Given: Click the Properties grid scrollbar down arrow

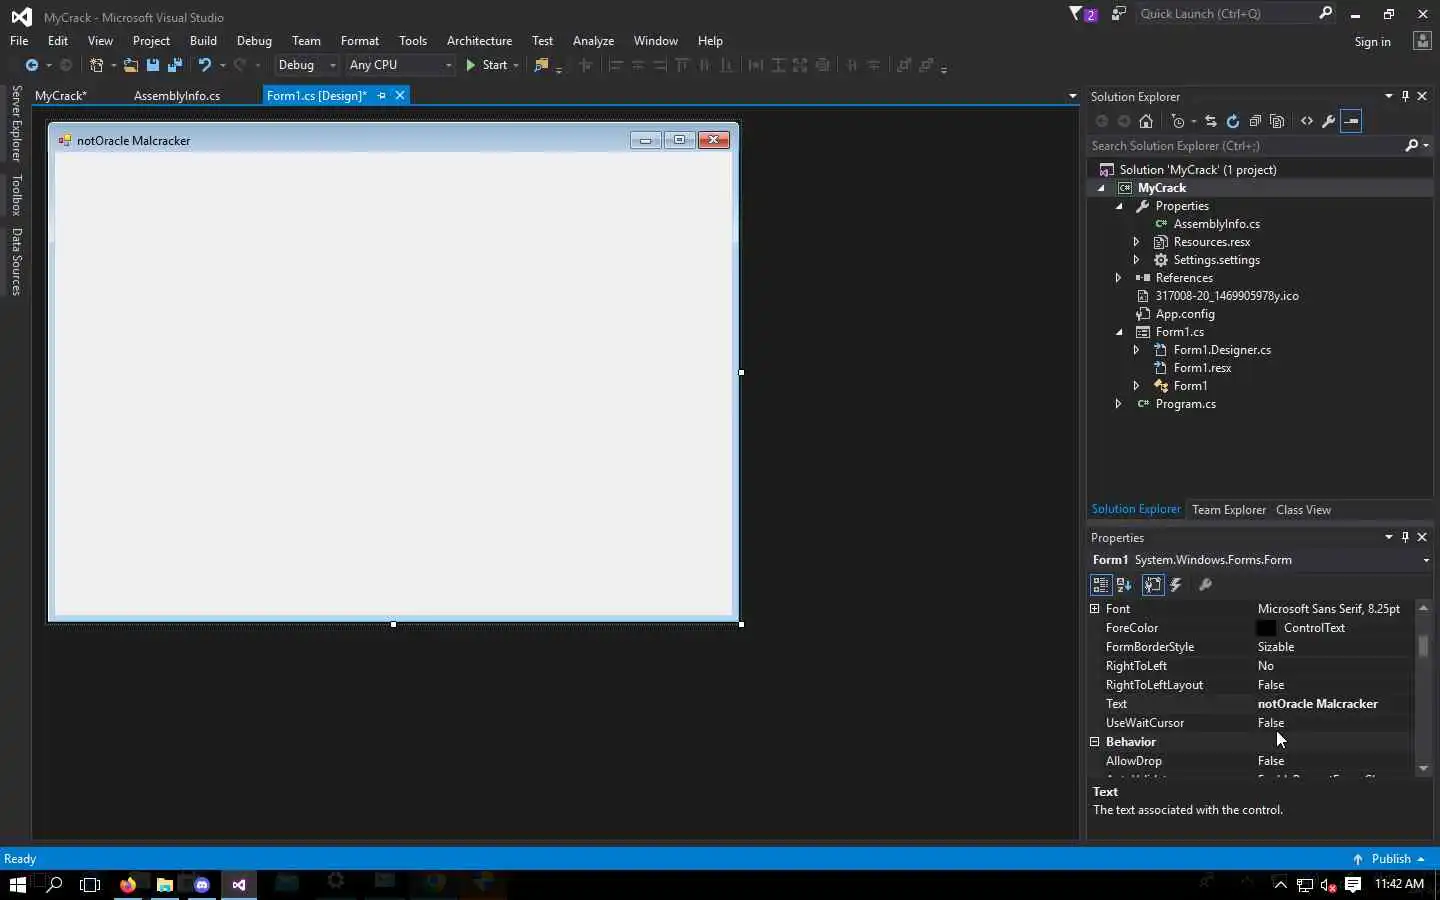Looking at the screenshot, I should [1423, 769].
